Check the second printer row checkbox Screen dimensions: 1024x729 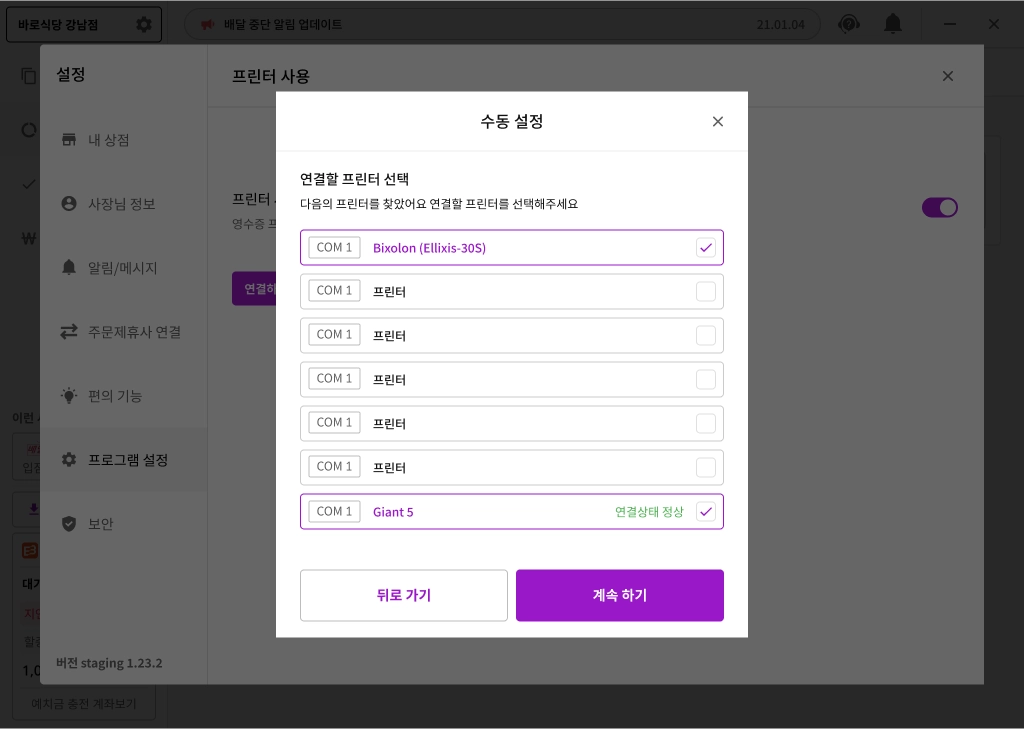coord(706,292)
